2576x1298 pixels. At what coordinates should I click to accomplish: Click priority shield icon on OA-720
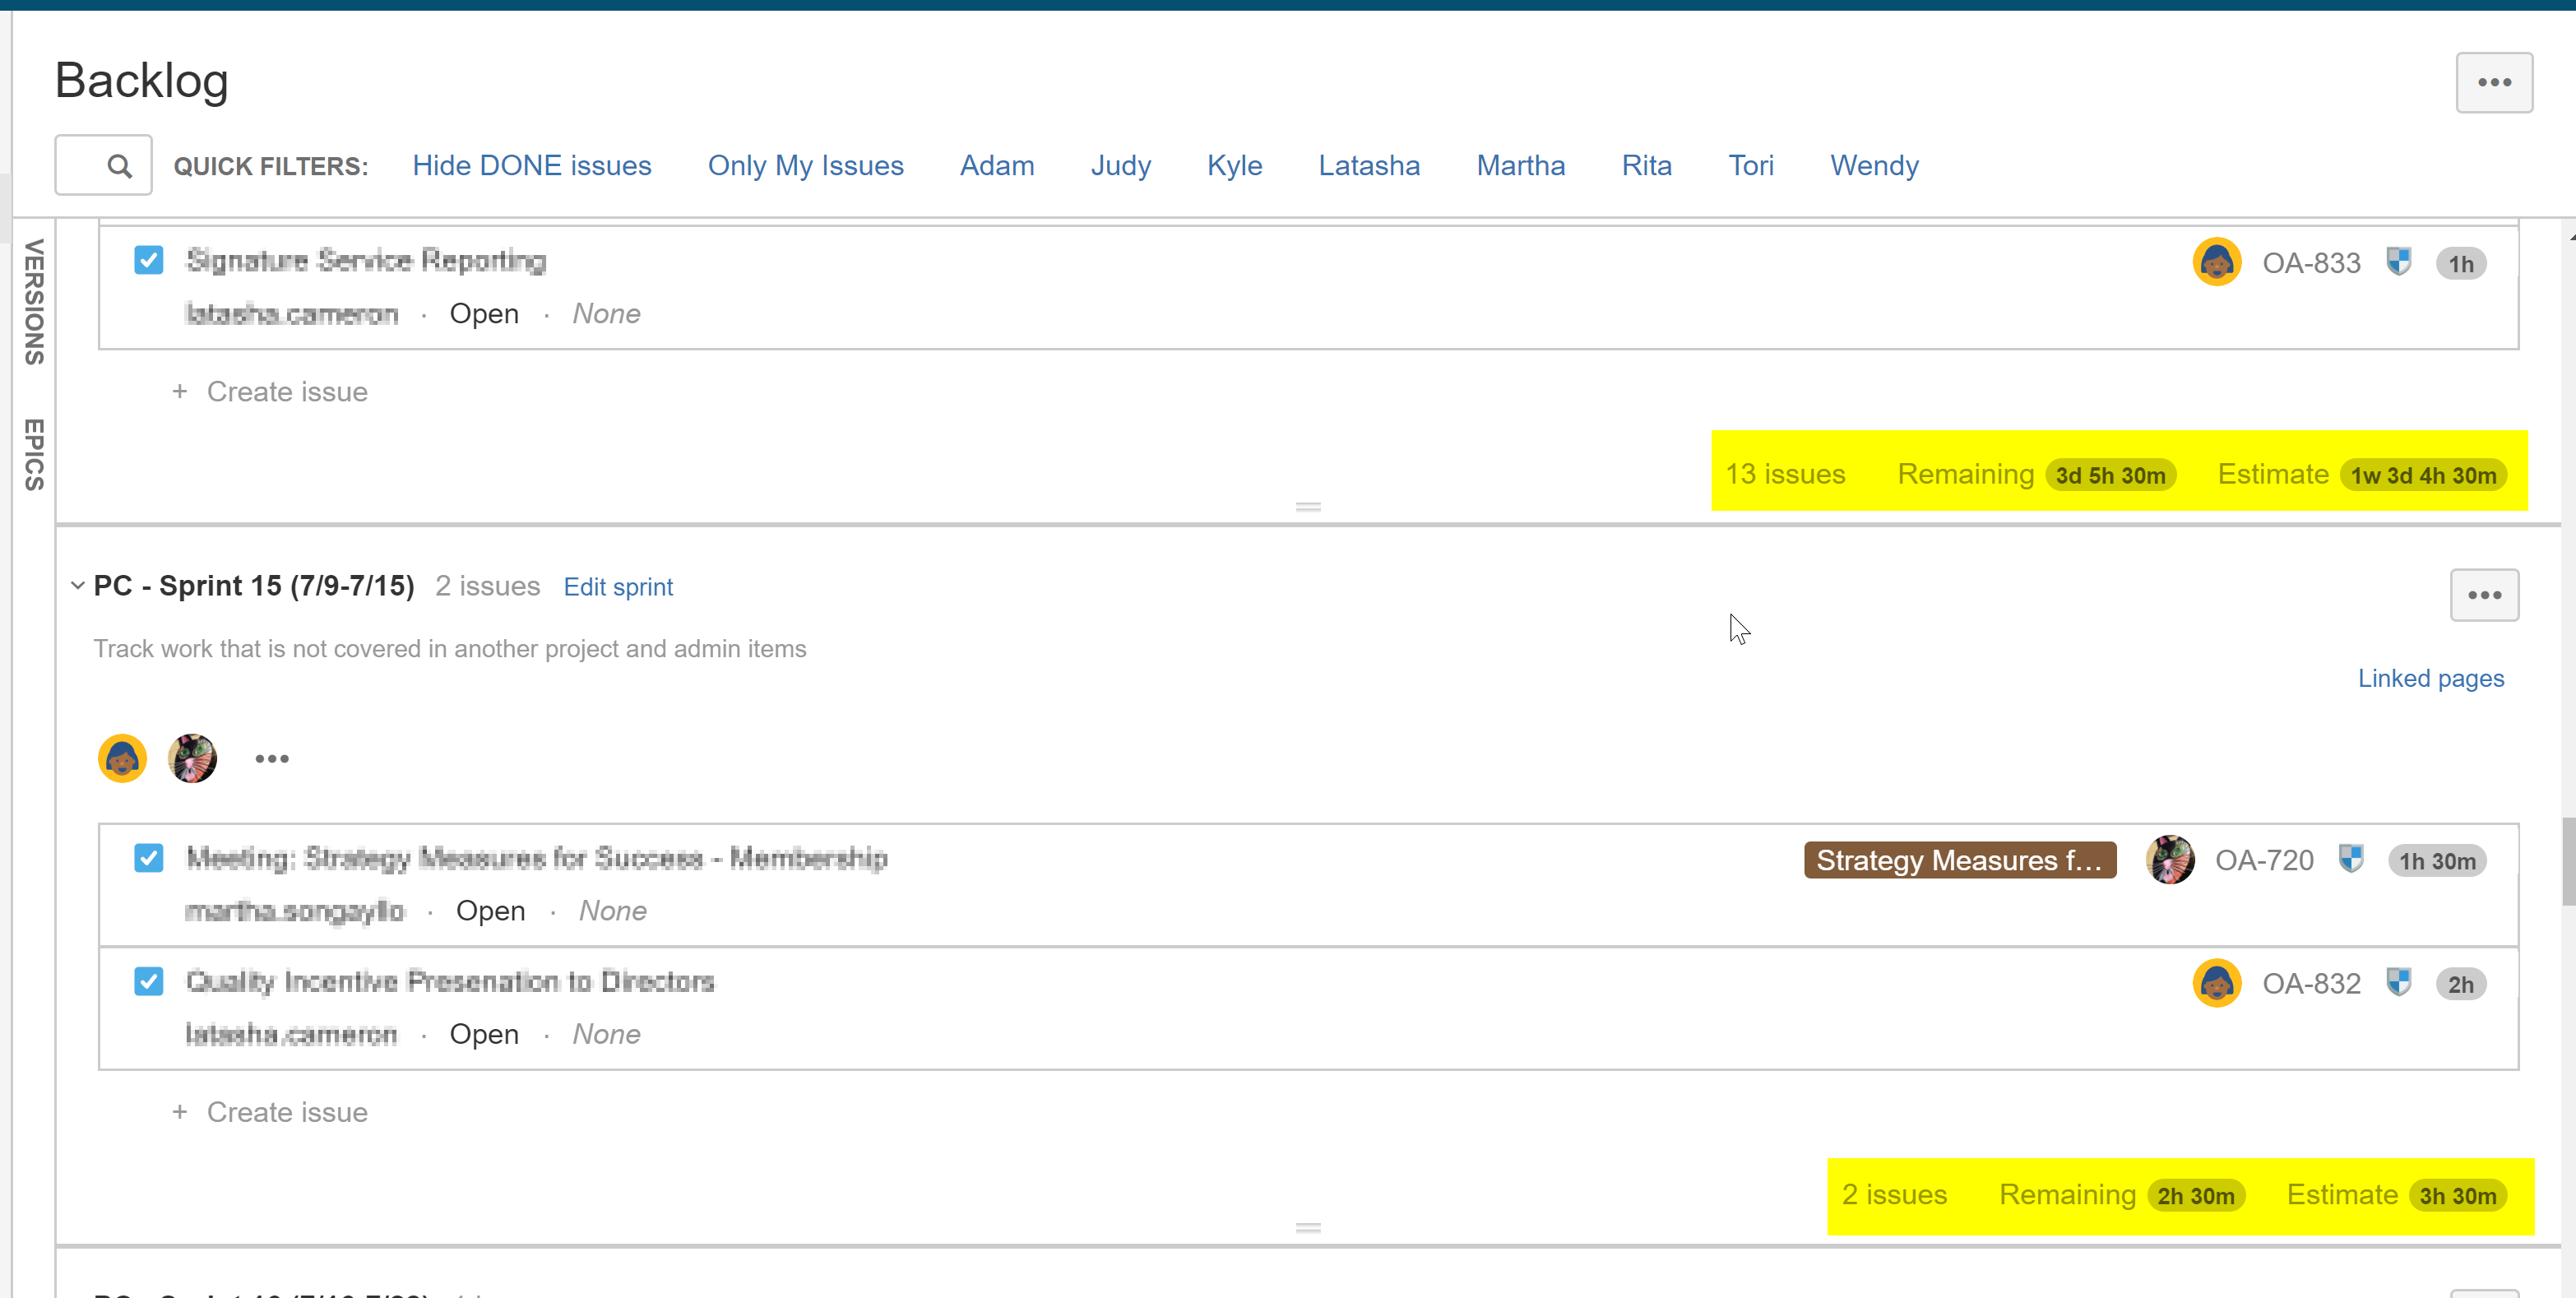click(x=2351, y=859)
